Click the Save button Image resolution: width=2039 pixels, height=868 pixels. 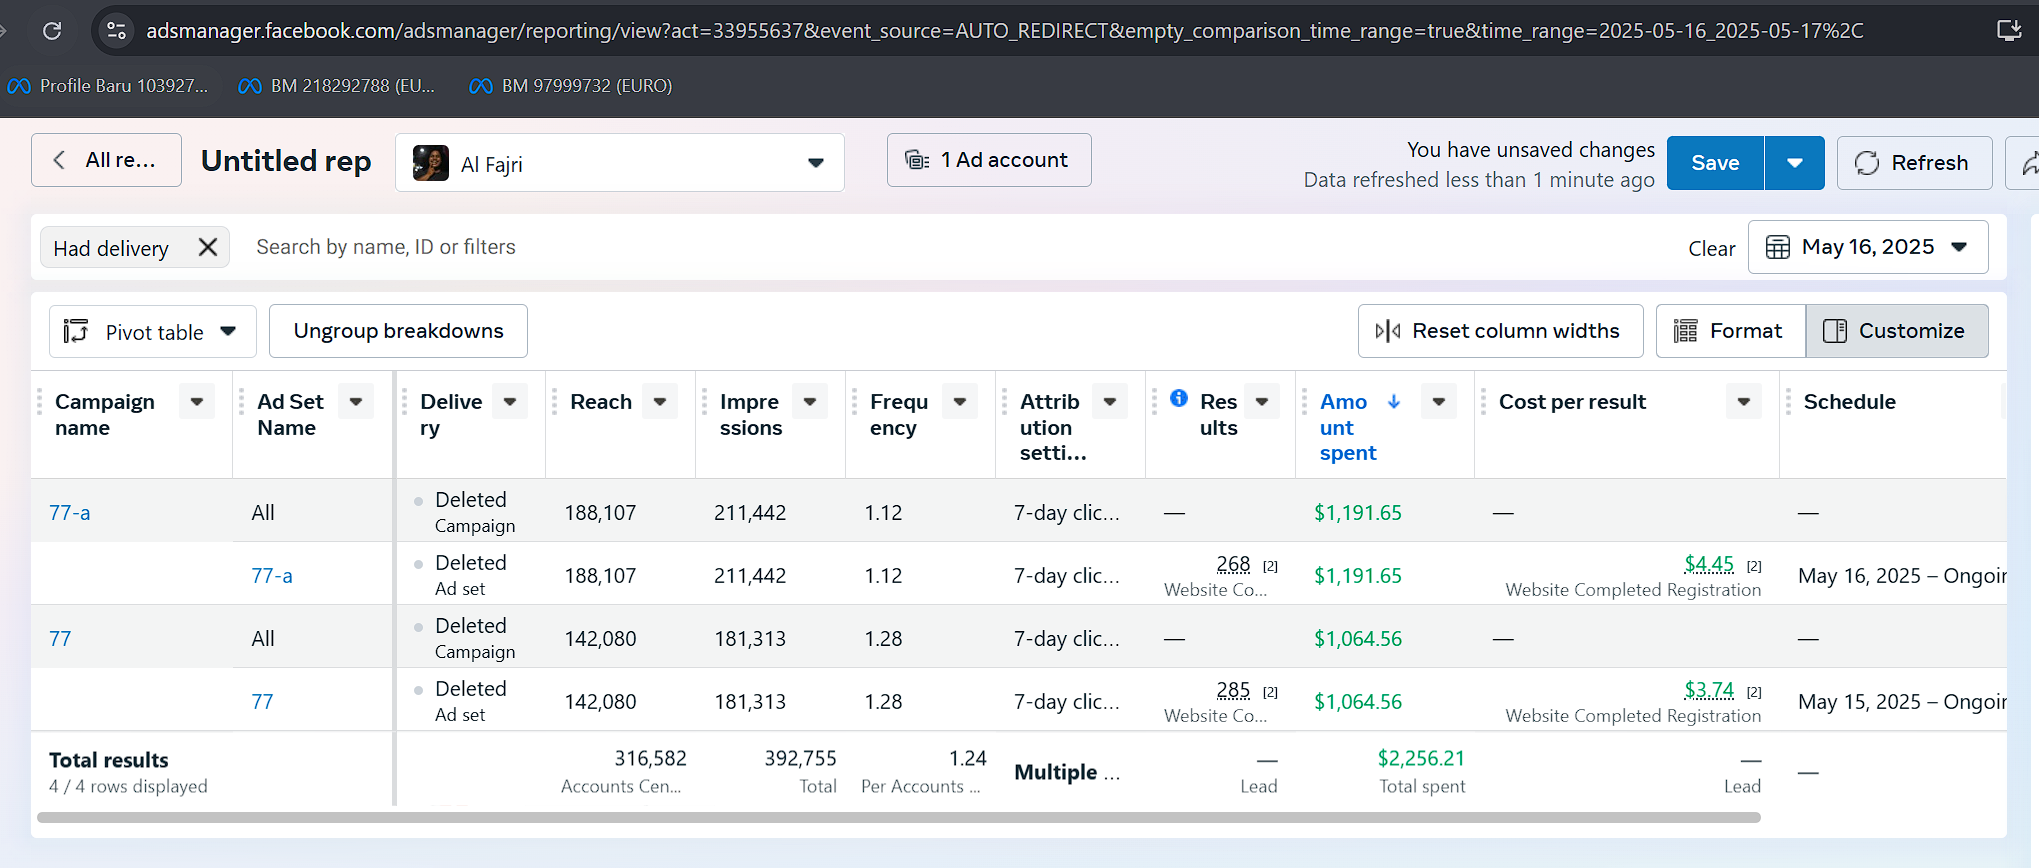point(1714,163)
